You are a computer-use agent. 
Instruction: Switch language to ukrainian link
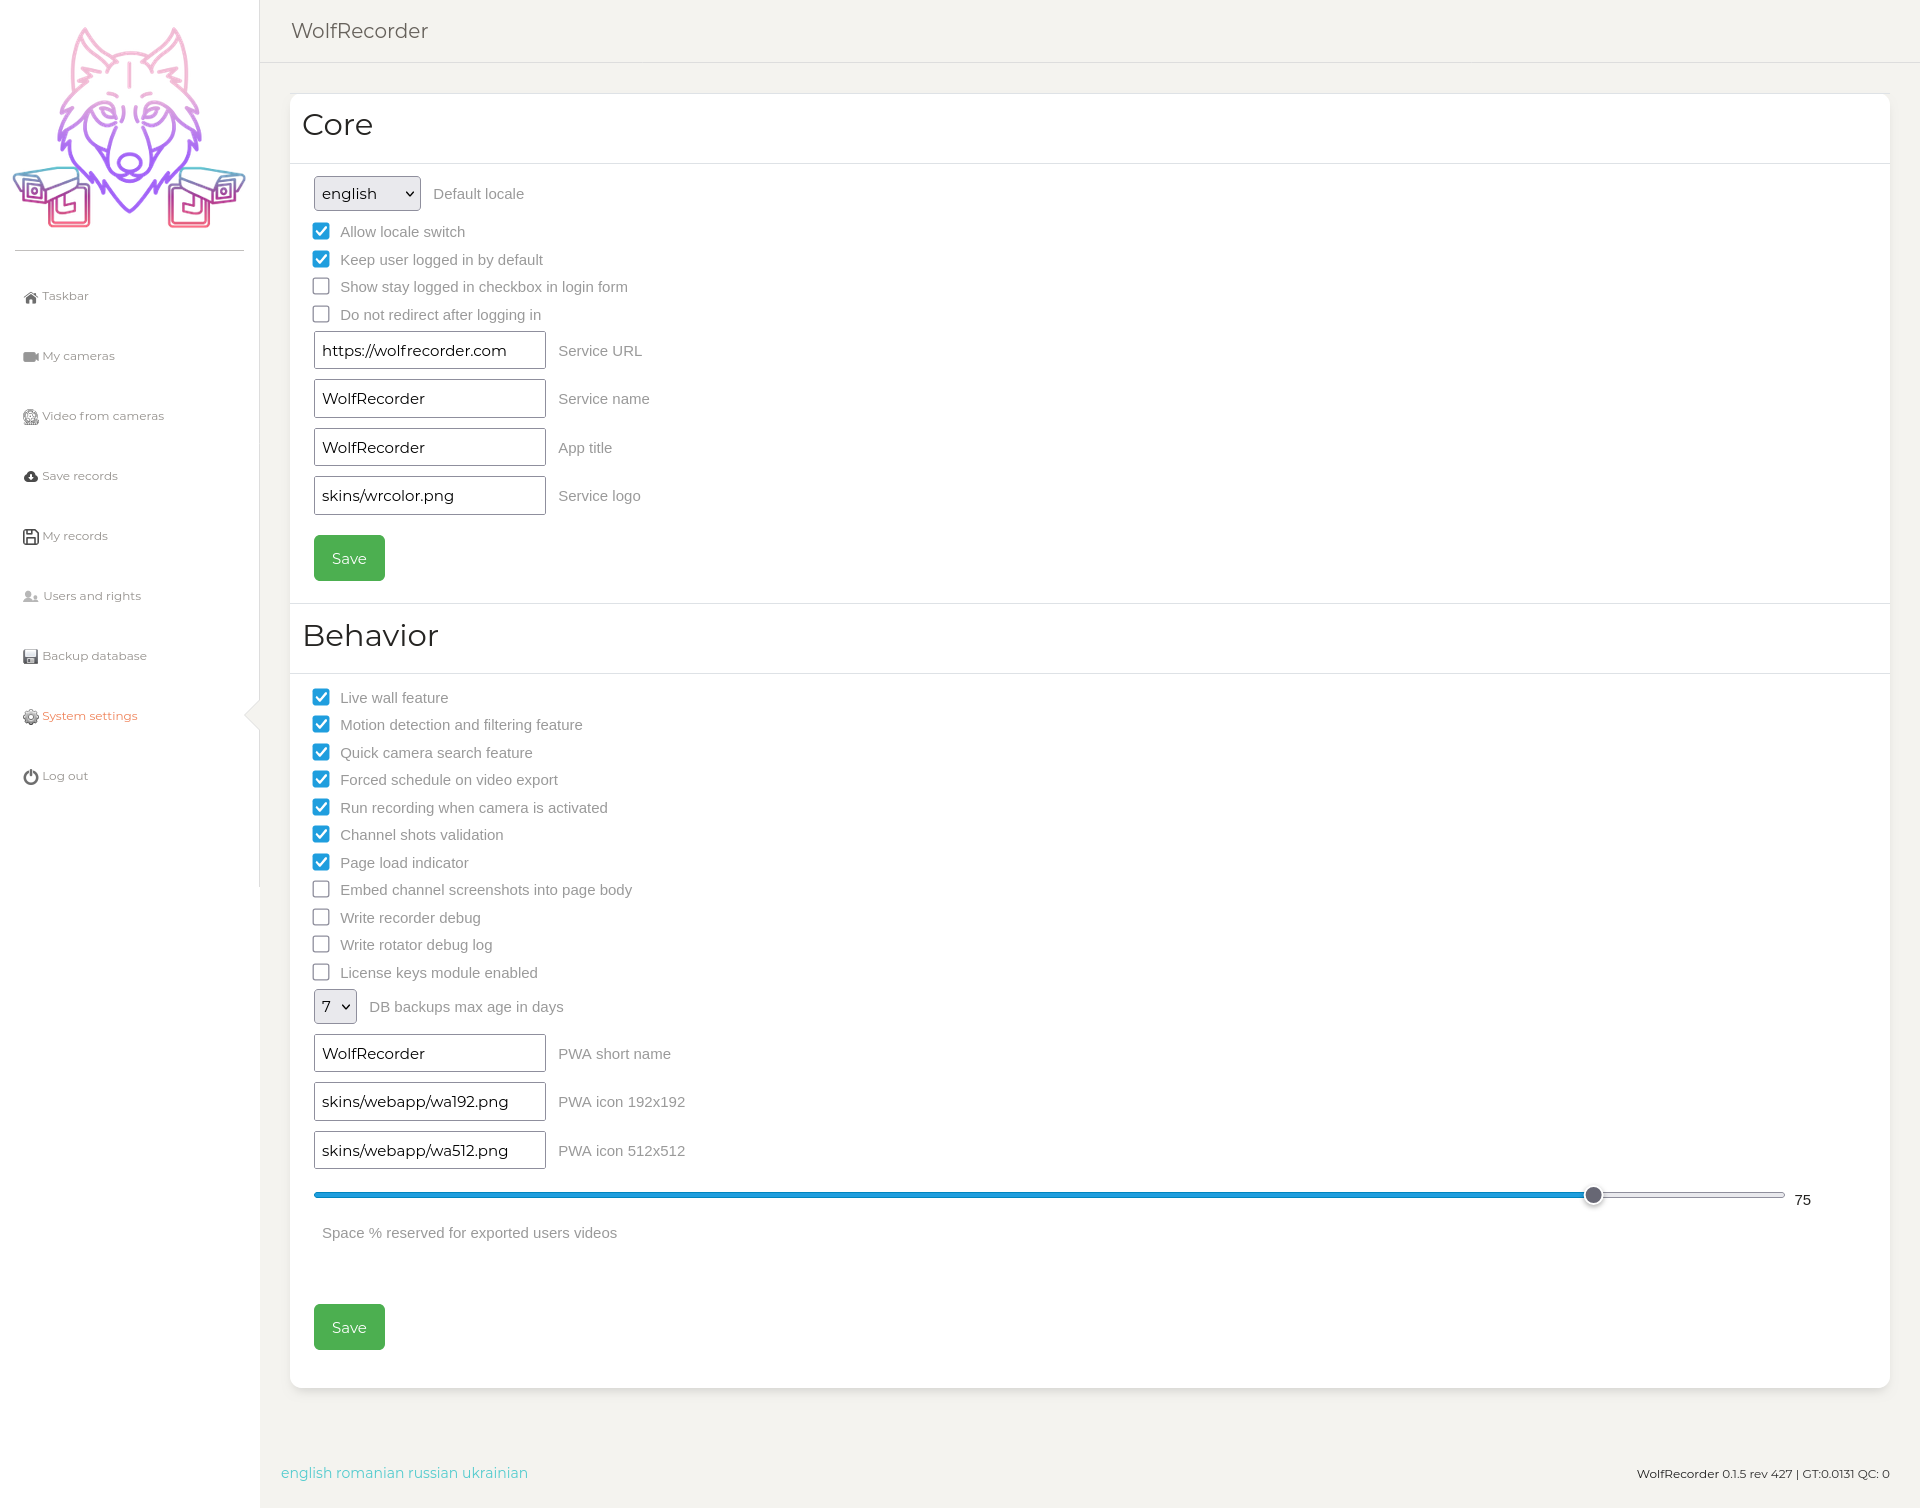pos(494,1473)
